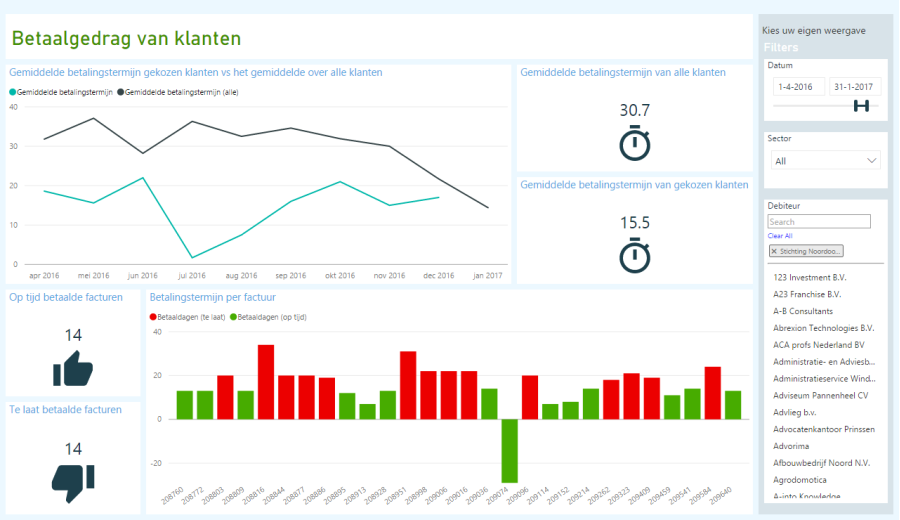Click the Debiteur search box
This screenshot has width=900, height=520.
818,222
